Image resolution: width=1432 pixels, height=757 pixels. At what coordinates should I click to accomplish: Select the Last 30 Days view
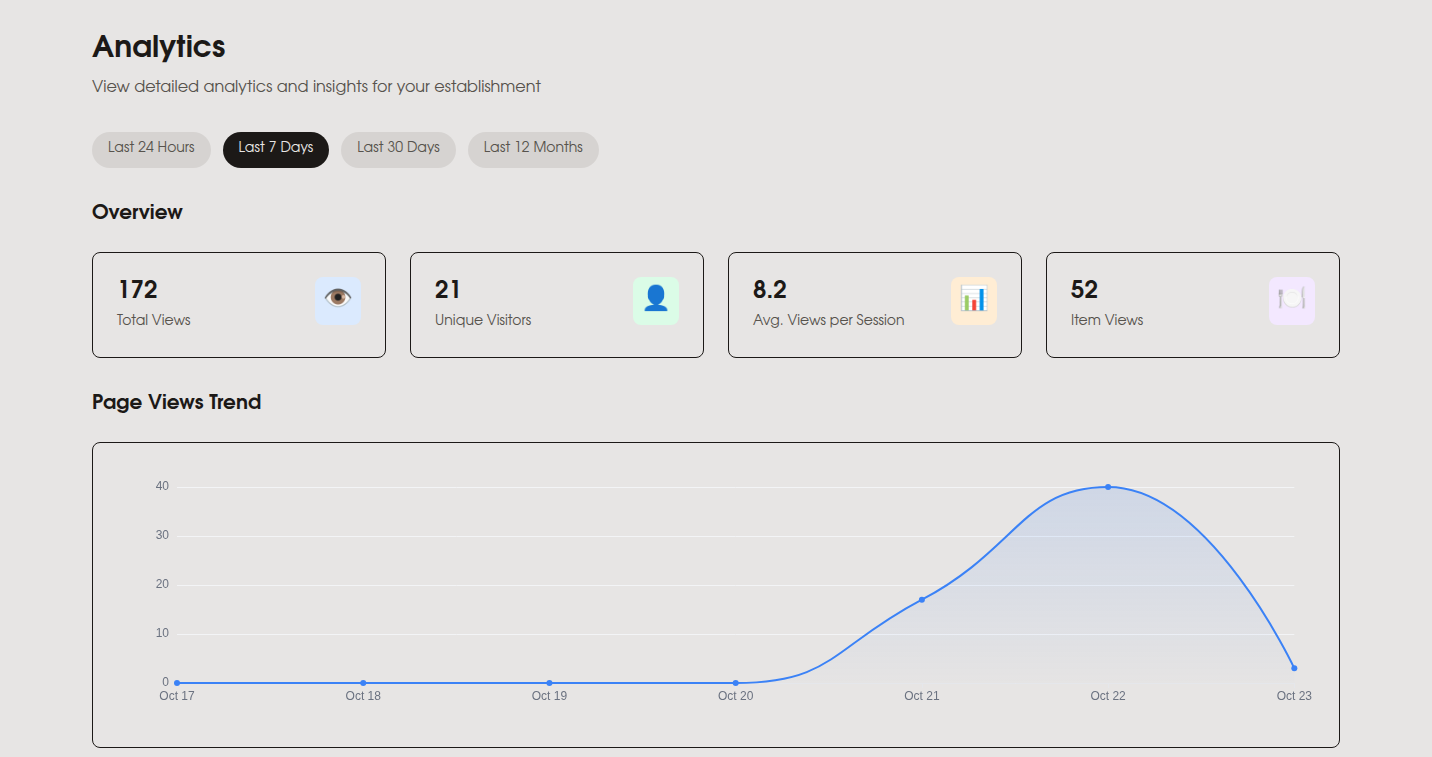point(398,149)
